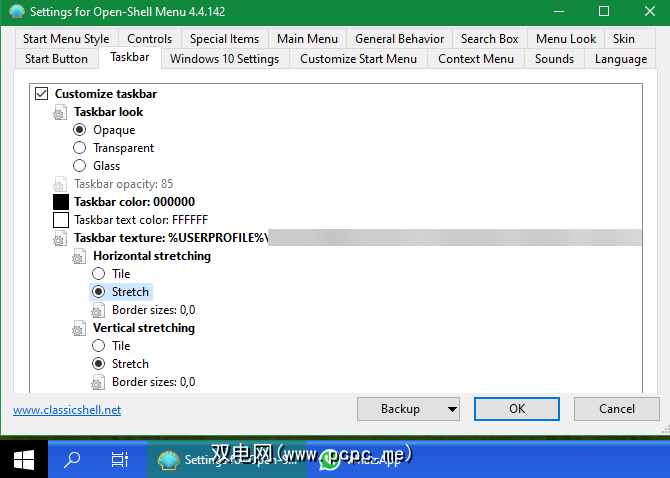Go to the Context Menu tab
Viewport: 670px width, 478px height.
[x=476, y=59]
